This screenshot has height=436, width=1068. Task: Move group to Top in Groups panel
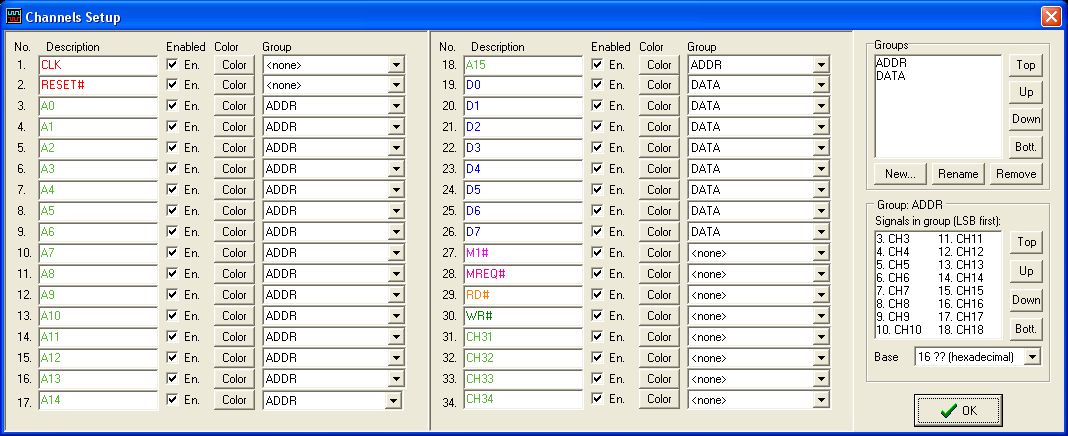coord(1025,65)
